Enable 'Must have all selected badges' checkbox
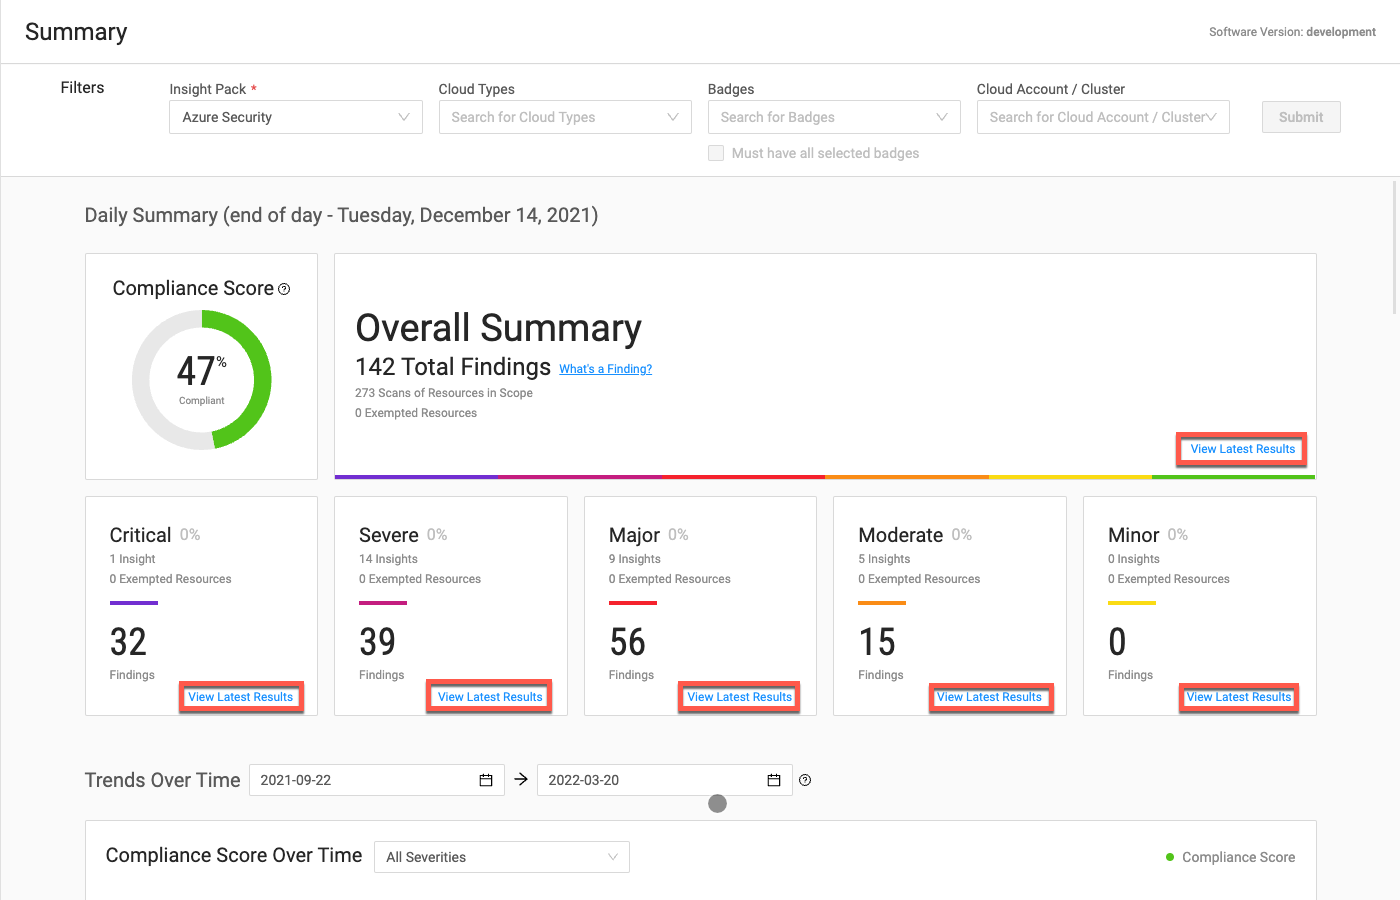Image resolution: width=1400 pixels, height=900 pixels. click(x=716, y=153)
